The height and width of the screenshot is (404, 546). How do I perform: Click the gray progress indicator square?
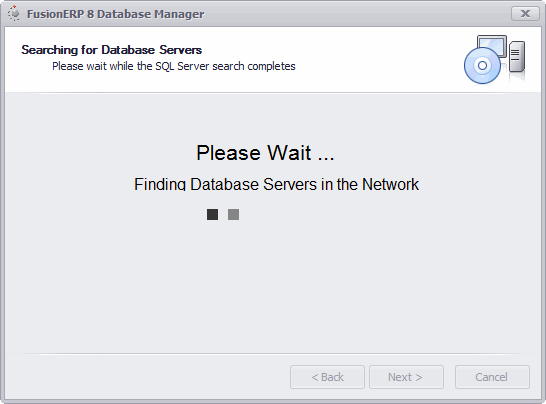tap(233, 214)
